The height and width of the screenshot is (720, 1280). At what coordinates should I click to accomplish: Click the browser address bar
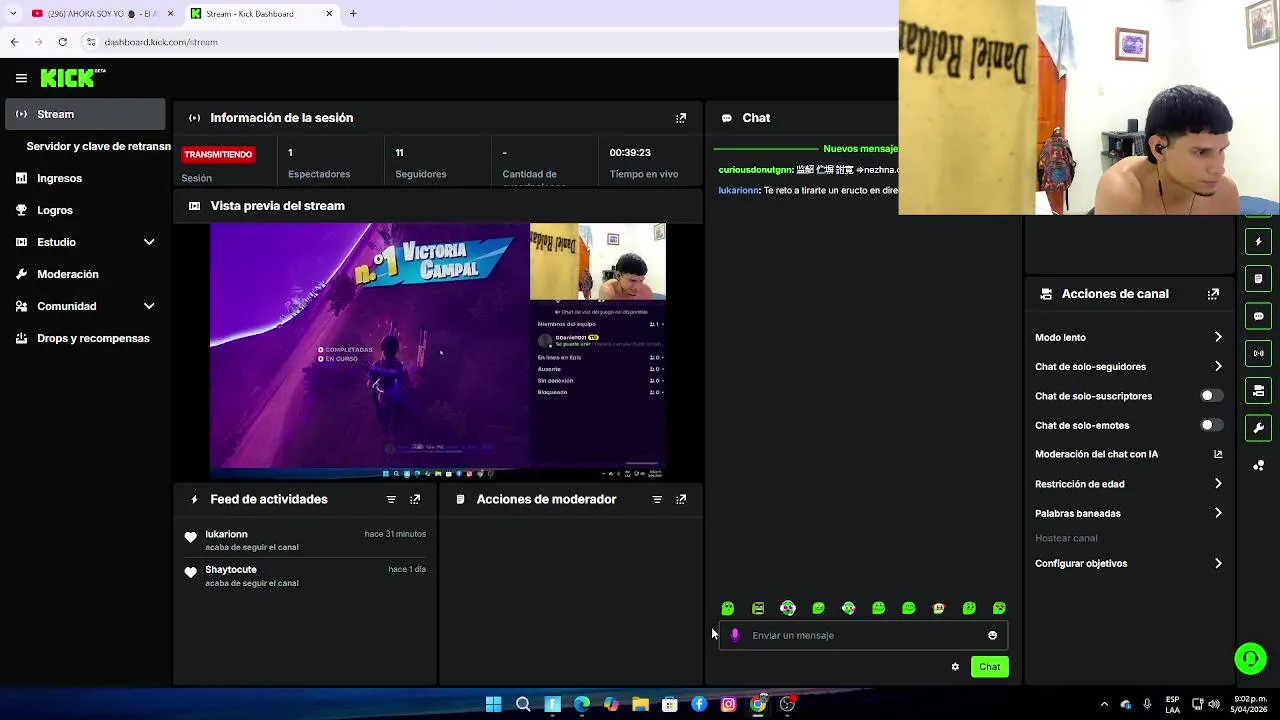tap(490, 42)
